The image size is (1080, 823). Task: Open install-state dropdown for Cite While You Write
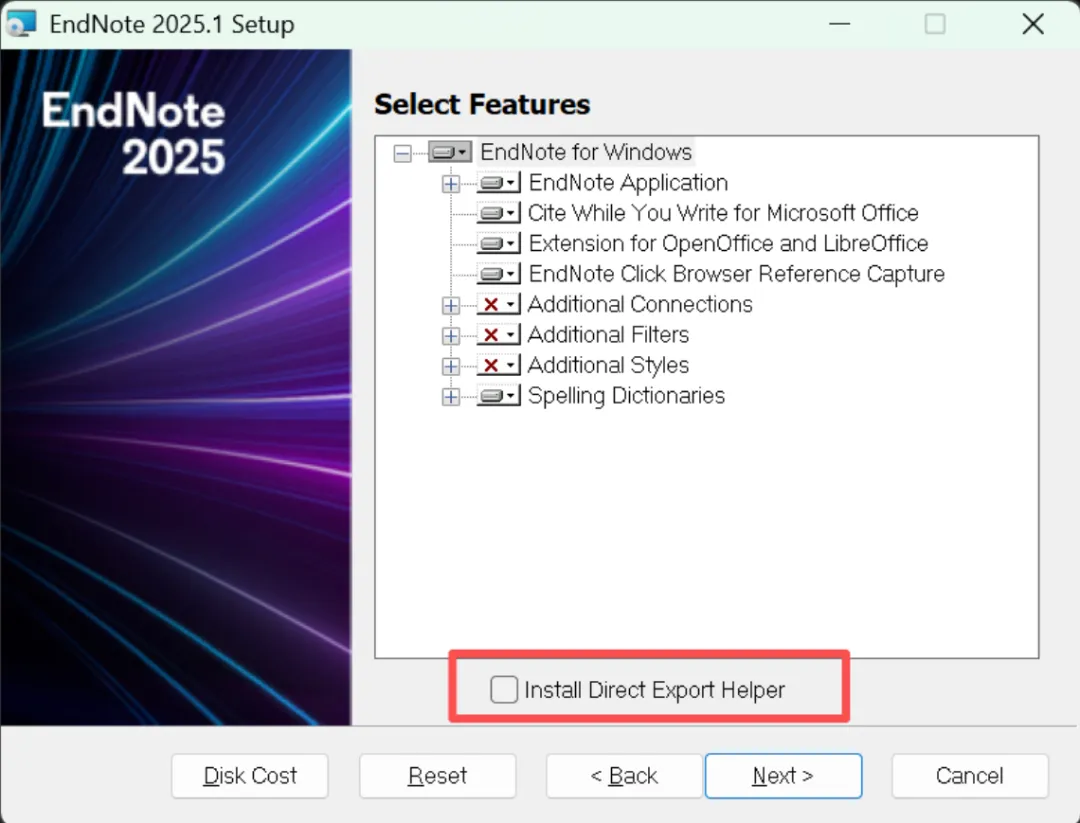[x=499, y=213]
